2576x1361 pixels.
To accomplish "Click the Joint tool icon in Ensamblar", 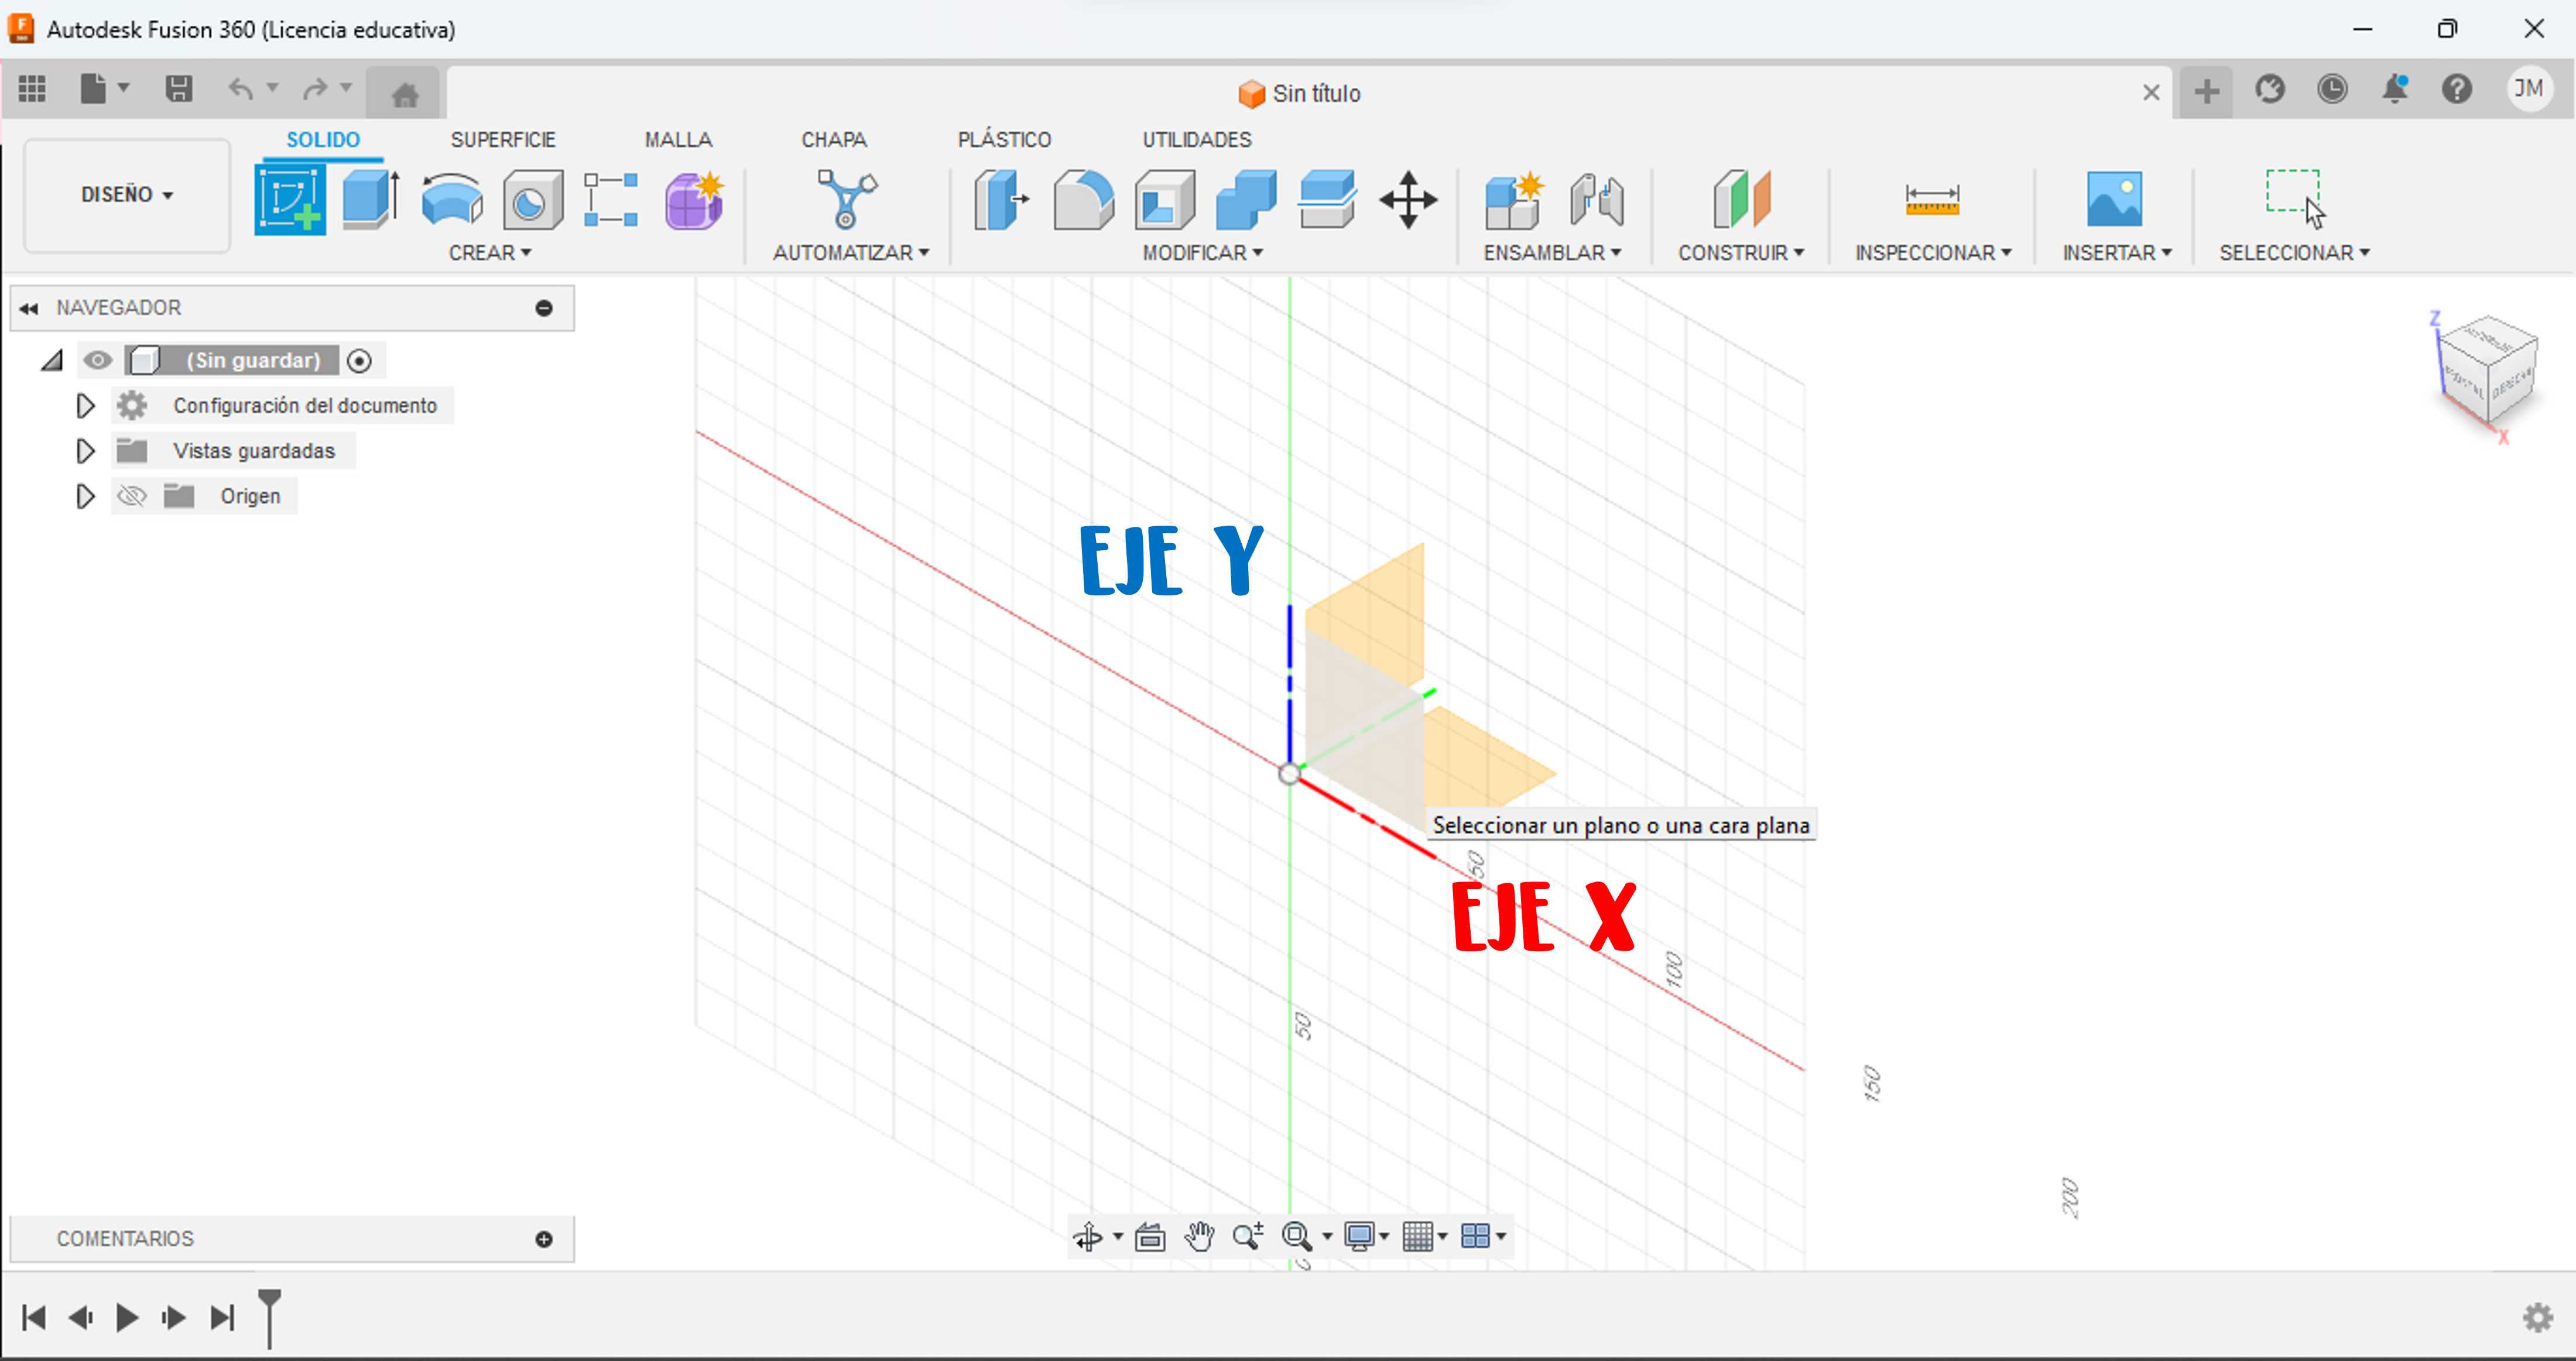I will tap(1596, 200).
